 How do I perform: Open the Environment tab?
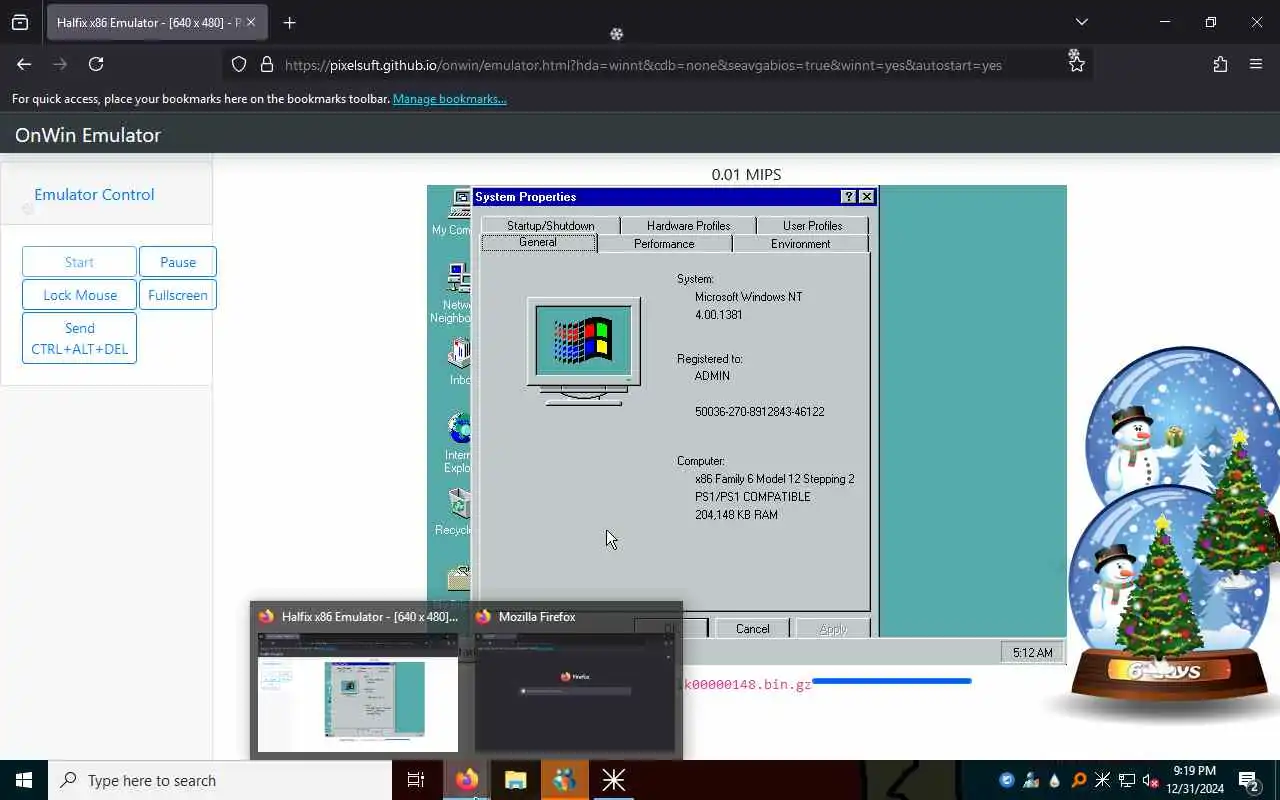pyautogui.click(x=800, y=244)
